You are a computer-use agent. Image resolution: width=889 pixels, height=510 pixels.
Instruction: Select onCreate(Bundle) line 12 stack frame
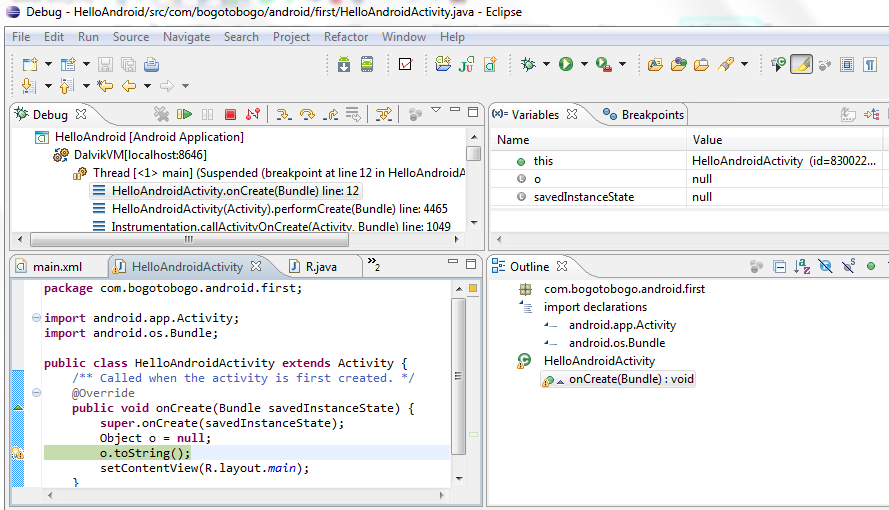226,190
